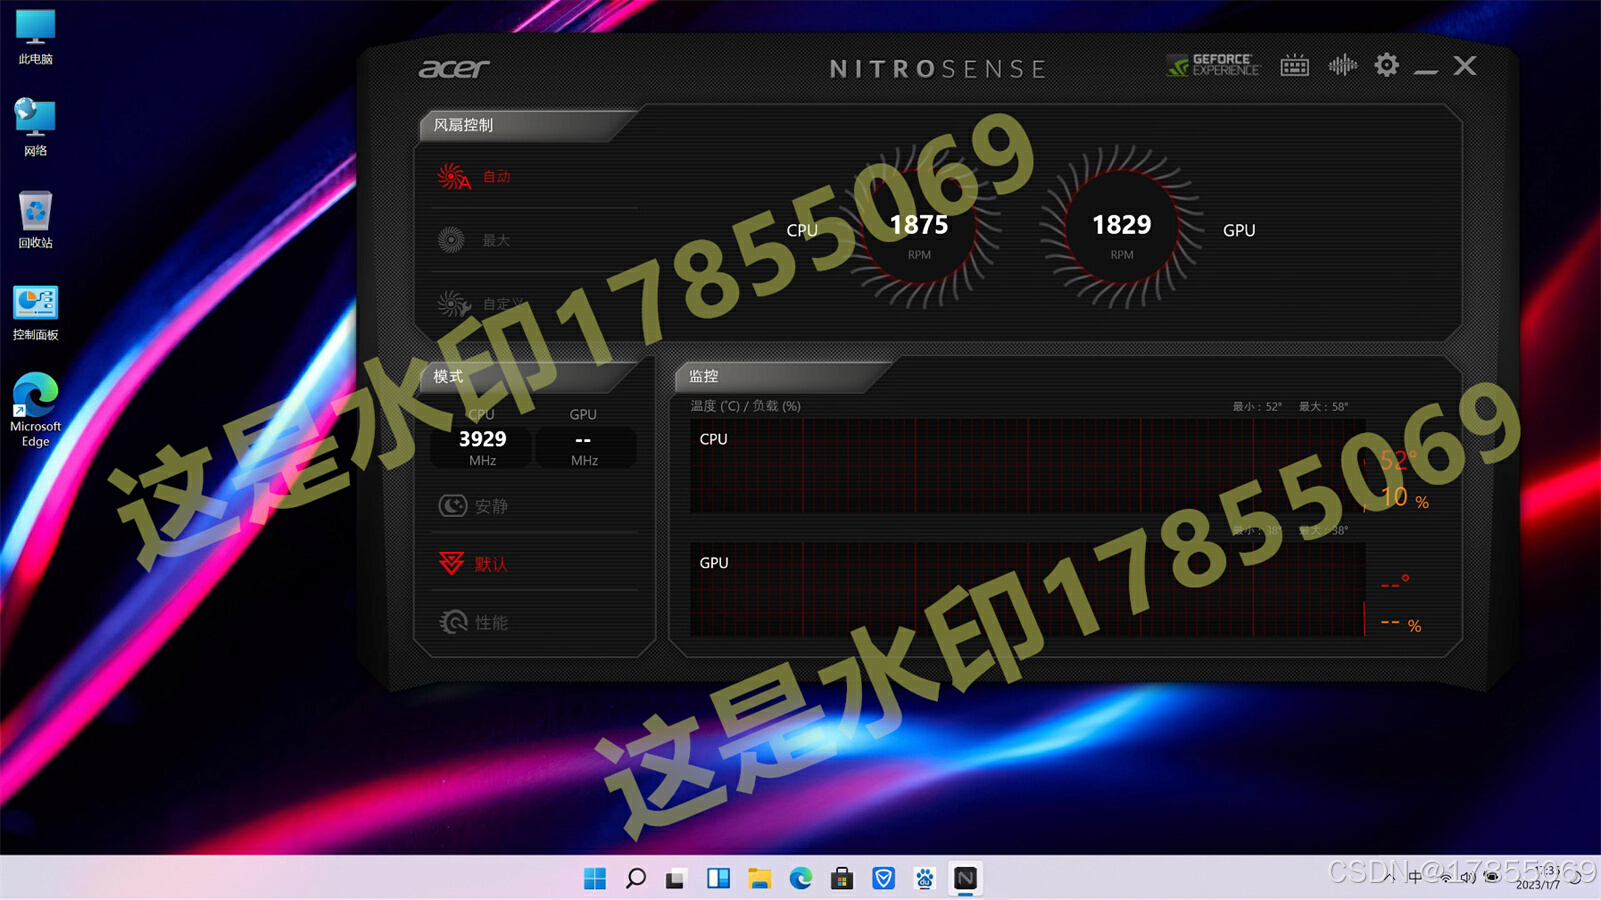The image size is (1601, 900).
Task: Open 网络 desktop icon
Action: click(x=35, y=128)
